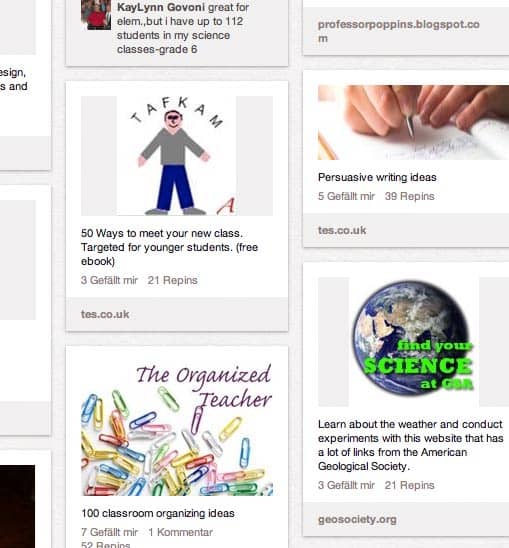The height and width of the screenshot is (548, 509).
Task: Open KayLynn Govoni's profile name link
Action: coord(161,7)
